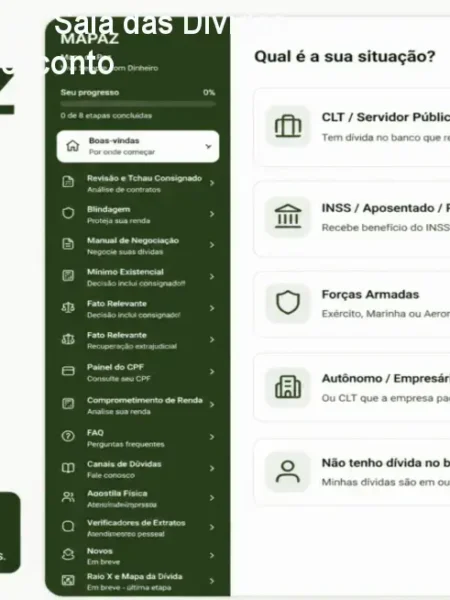Image resolution: width=450 pixels, height=600 pixels.
Task: Click scales icon for Fato Relevante Decisão inclui consignado
Action: (68, 307)
